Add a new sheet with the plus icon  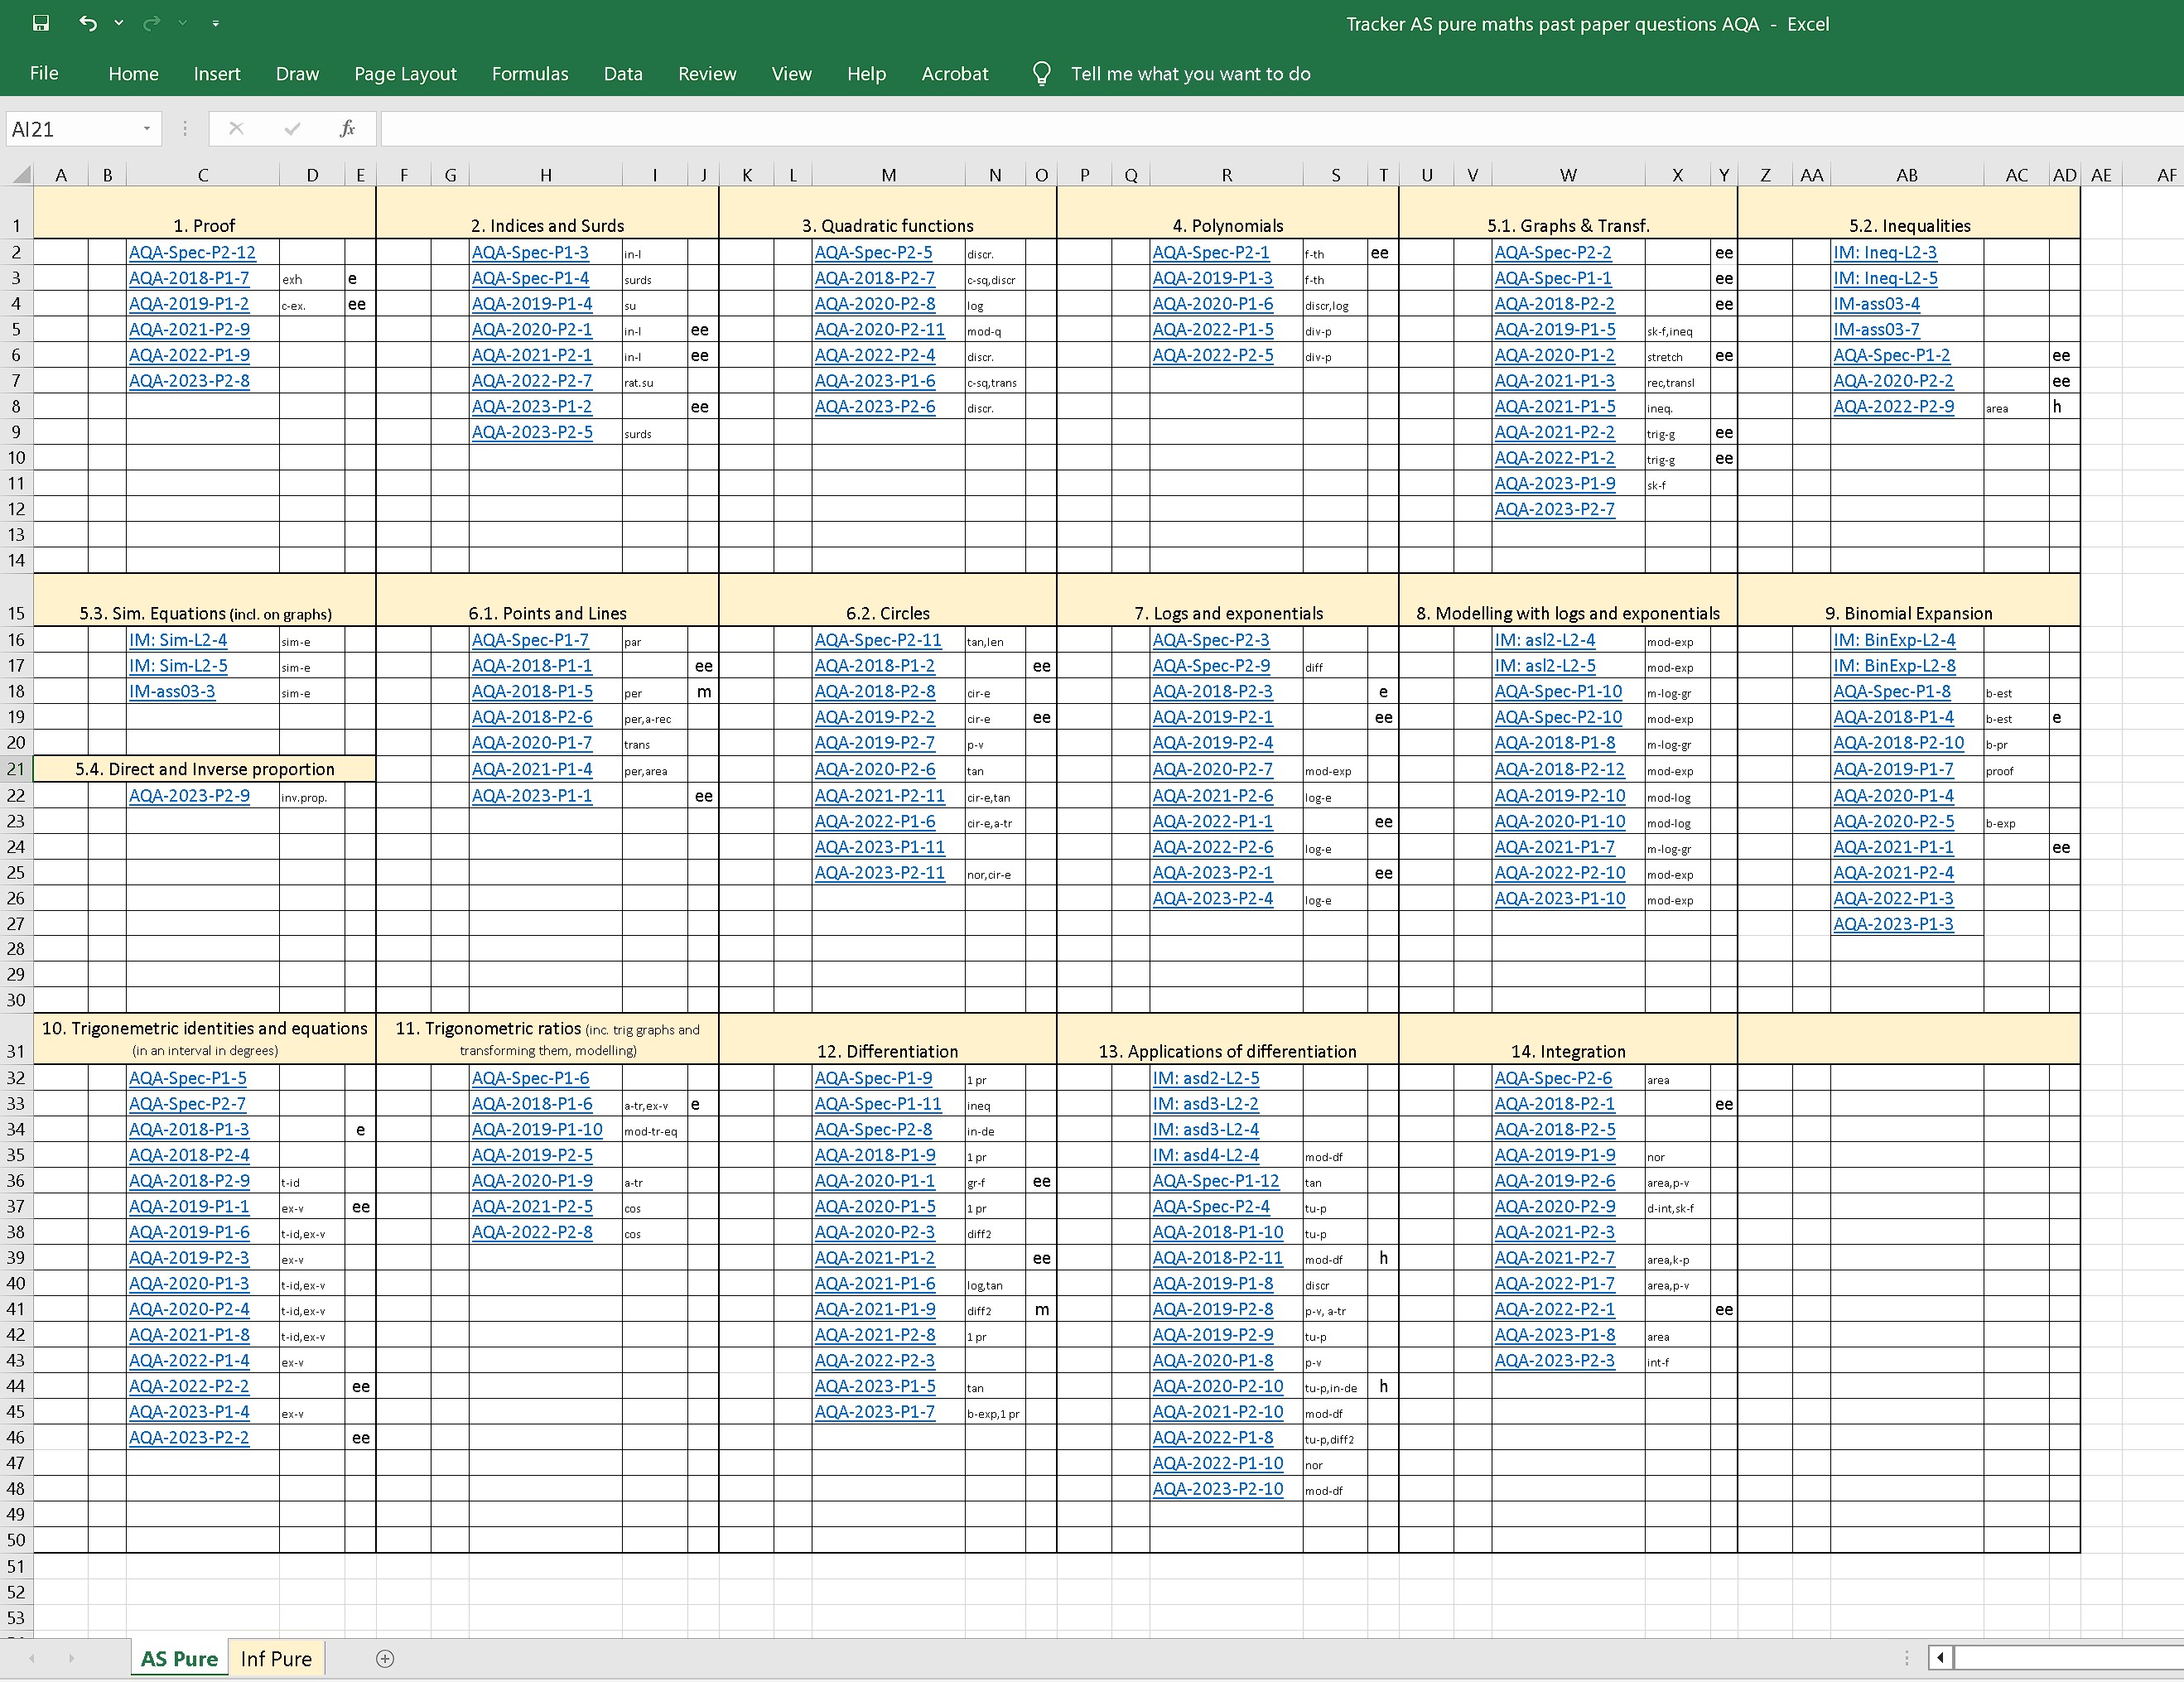tap(384, 1658)
